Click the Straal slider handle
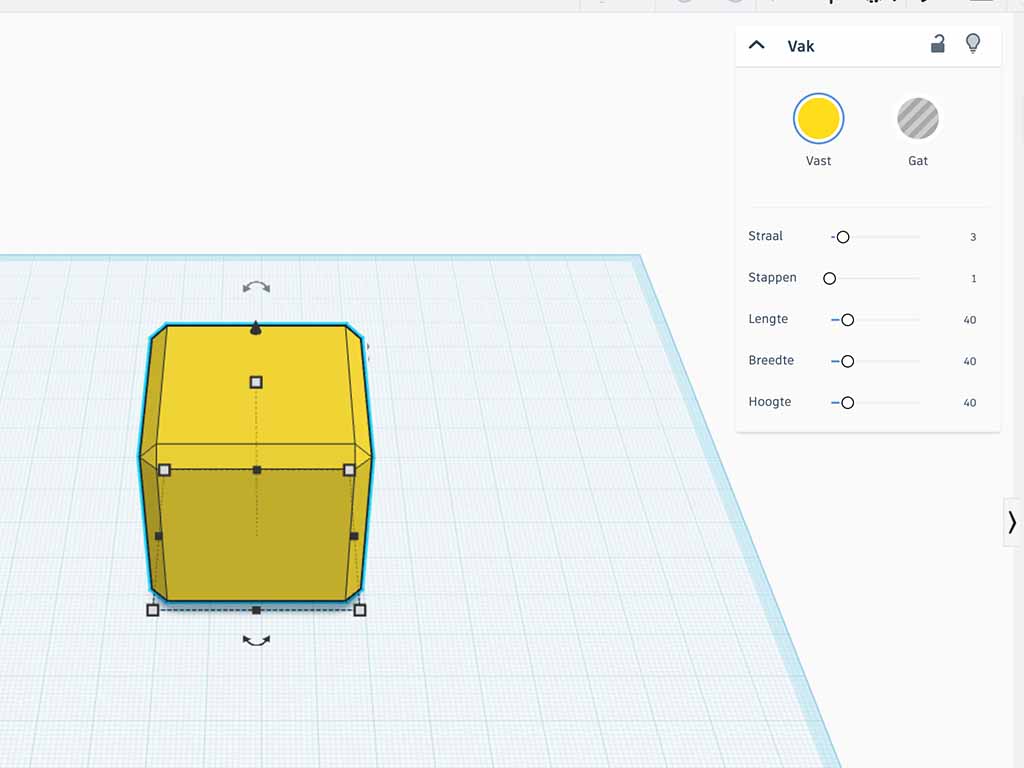The image size is (1024, 768). pyautogui.click(x=842, y=237)
